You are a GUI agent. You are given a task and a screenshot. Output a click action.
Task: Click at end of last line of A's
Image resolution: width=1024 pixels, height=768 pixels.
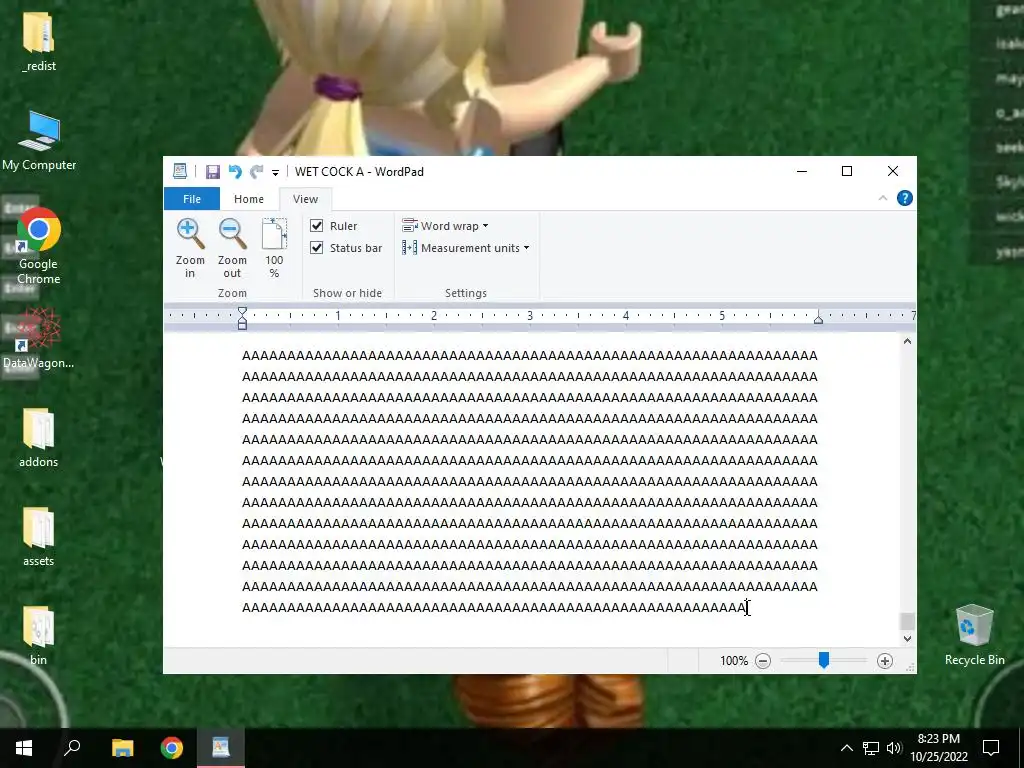[746, 608]
